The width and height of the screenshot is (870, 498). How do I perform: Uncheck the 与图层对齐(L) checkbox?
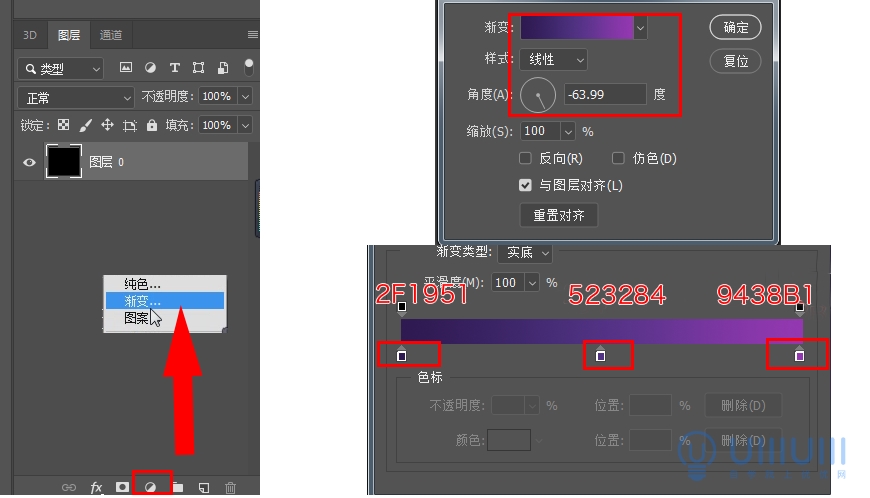(x=525, y=185)
